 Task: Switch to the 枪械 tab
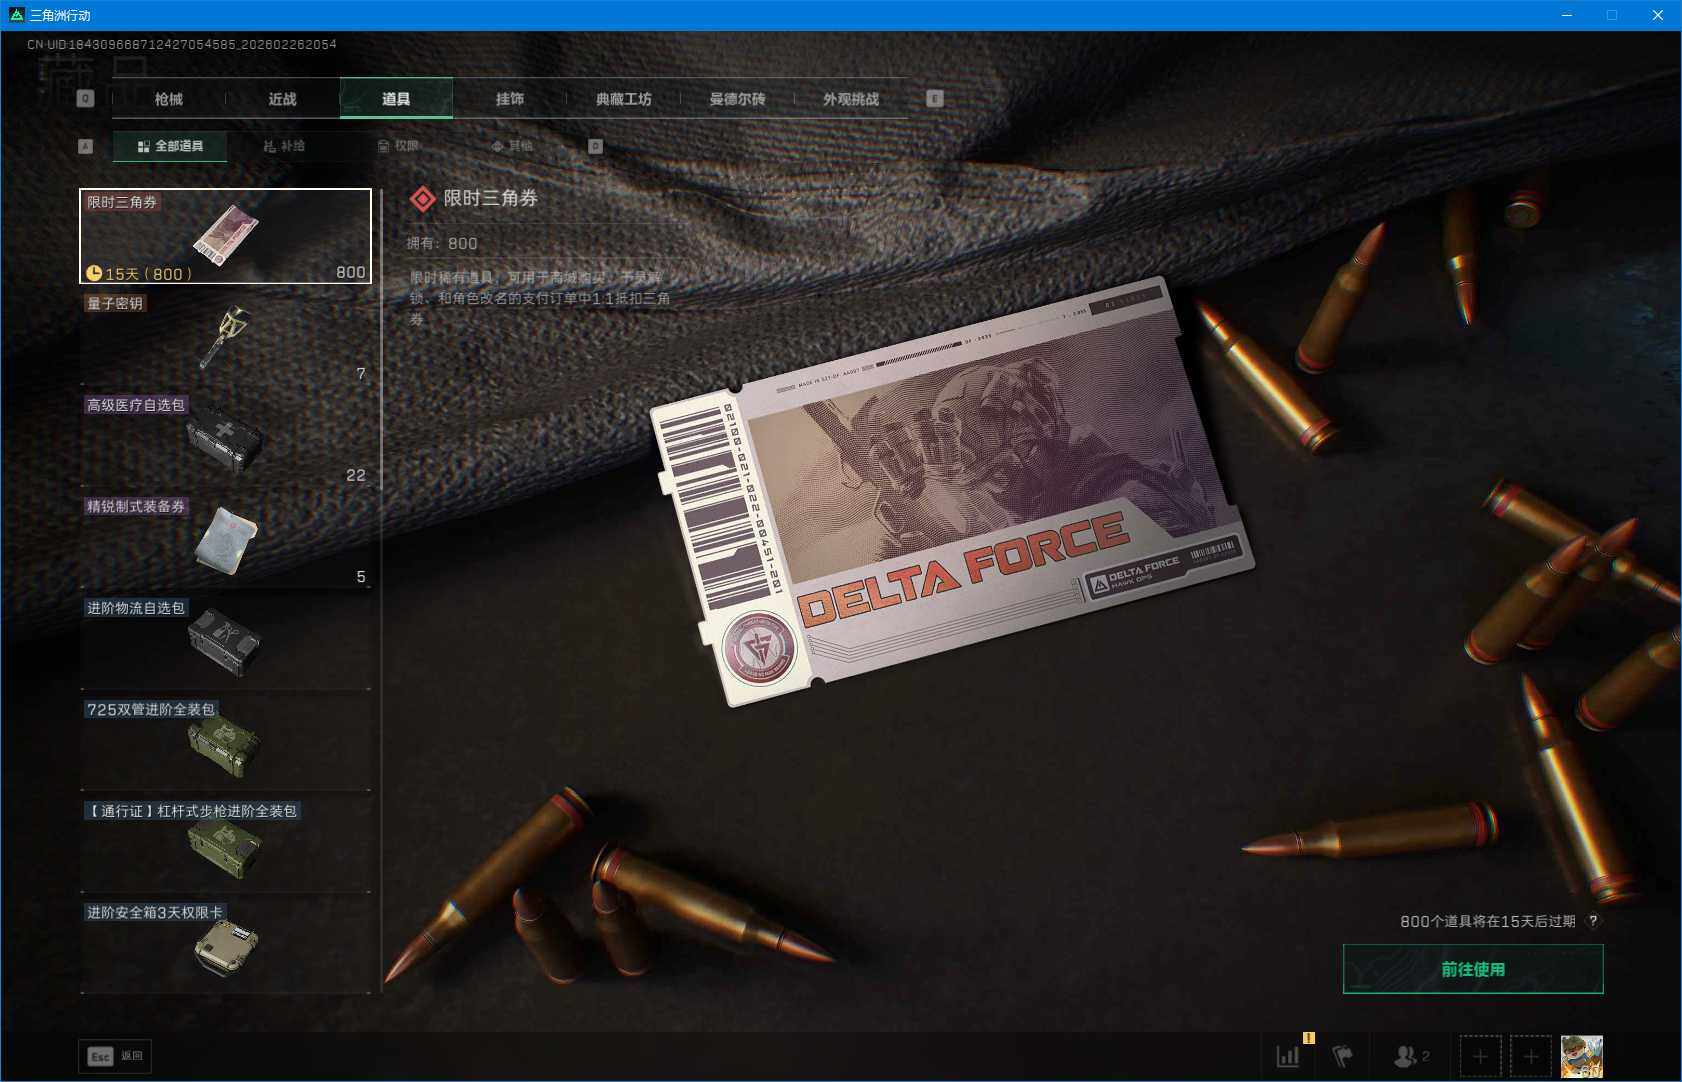click(169, 99)
